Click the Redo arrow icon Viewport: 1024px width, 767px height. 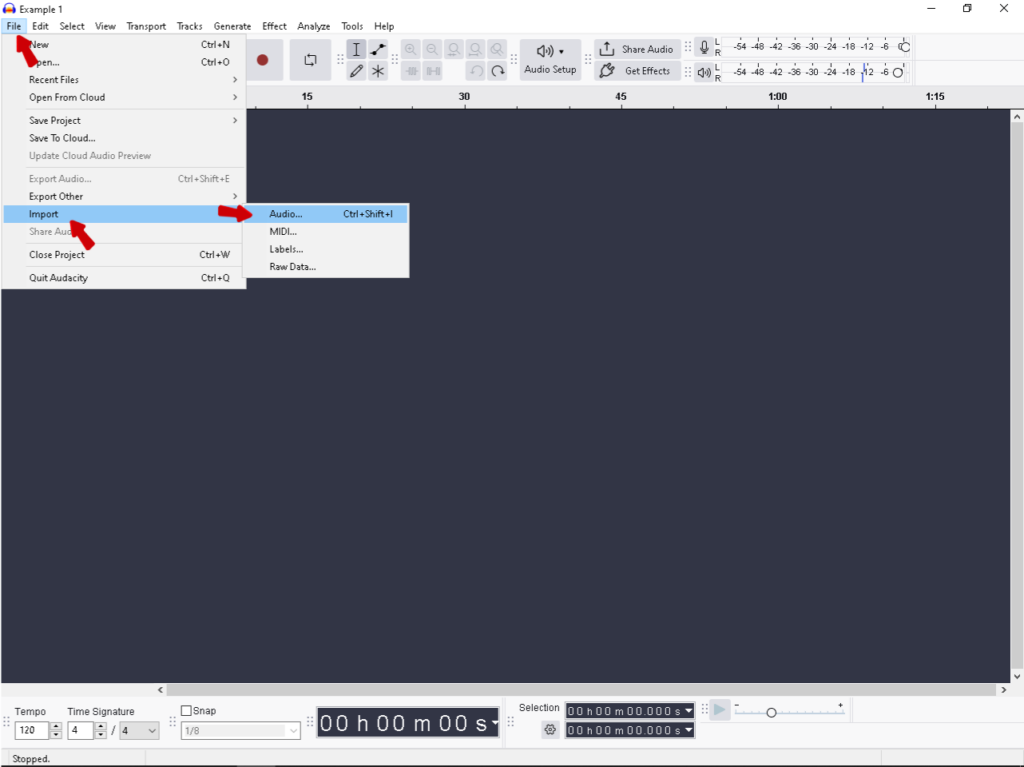tap(497, 71)
